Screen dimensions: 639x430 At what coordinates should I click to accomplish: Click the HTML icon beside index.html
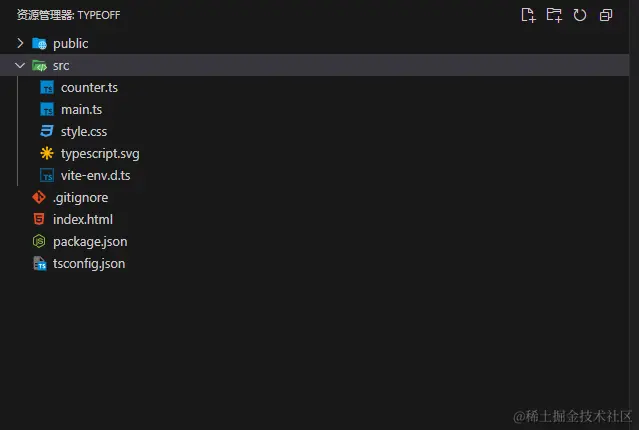click(x=39, y=220)
